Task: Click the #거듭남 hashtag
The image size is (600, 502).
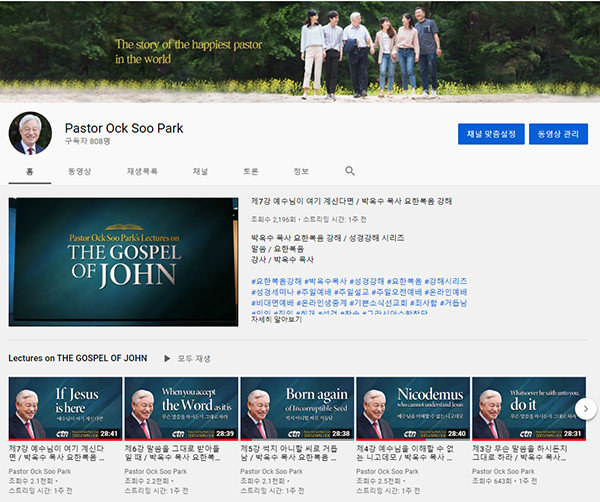Action: (453, 303)
